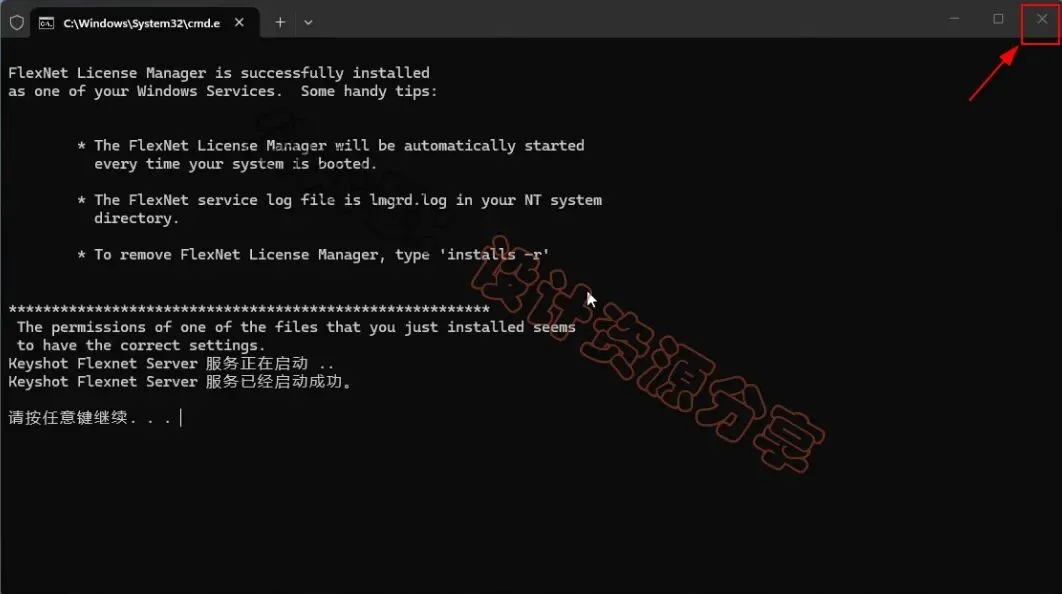Image resolution: width=1062 pixels, height=594 pixels.
Task: Click the line Keyshot Flexnet Server 服务已经启动成功
Action: point(179,382)
